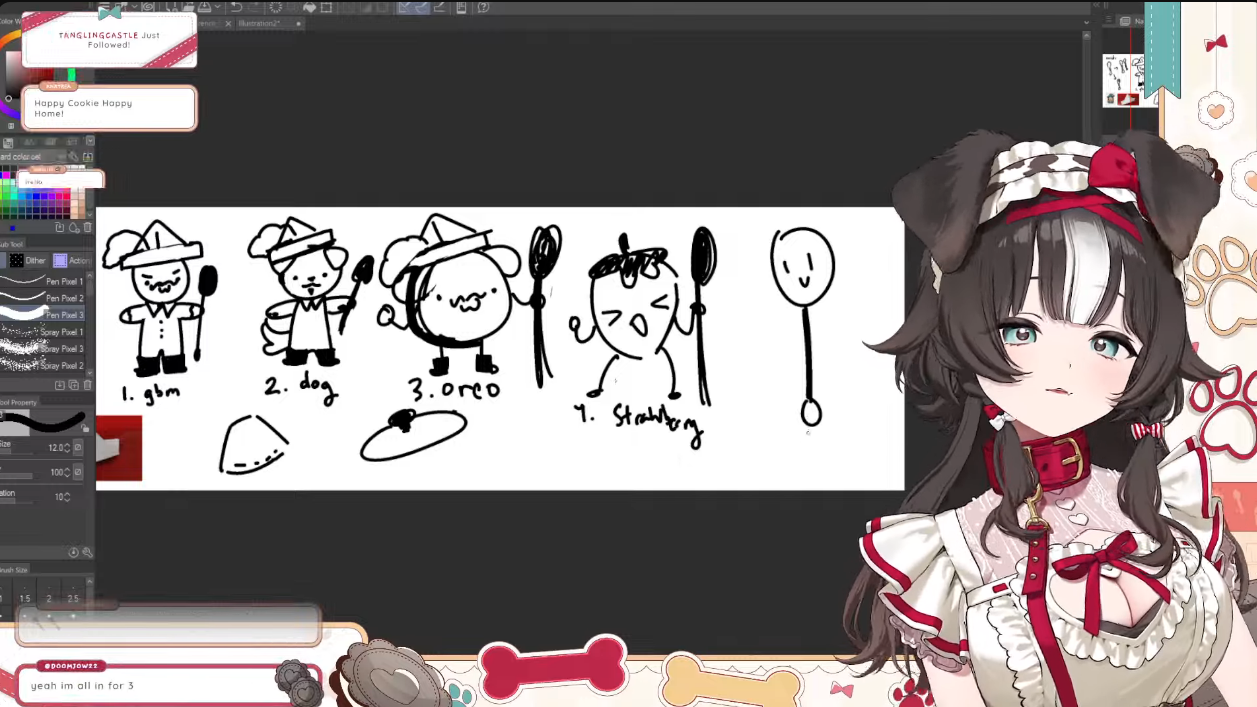The image size is (1257, 707).
Task: Click the Undo arrow in top toolbar
Action: click(236, 7)
